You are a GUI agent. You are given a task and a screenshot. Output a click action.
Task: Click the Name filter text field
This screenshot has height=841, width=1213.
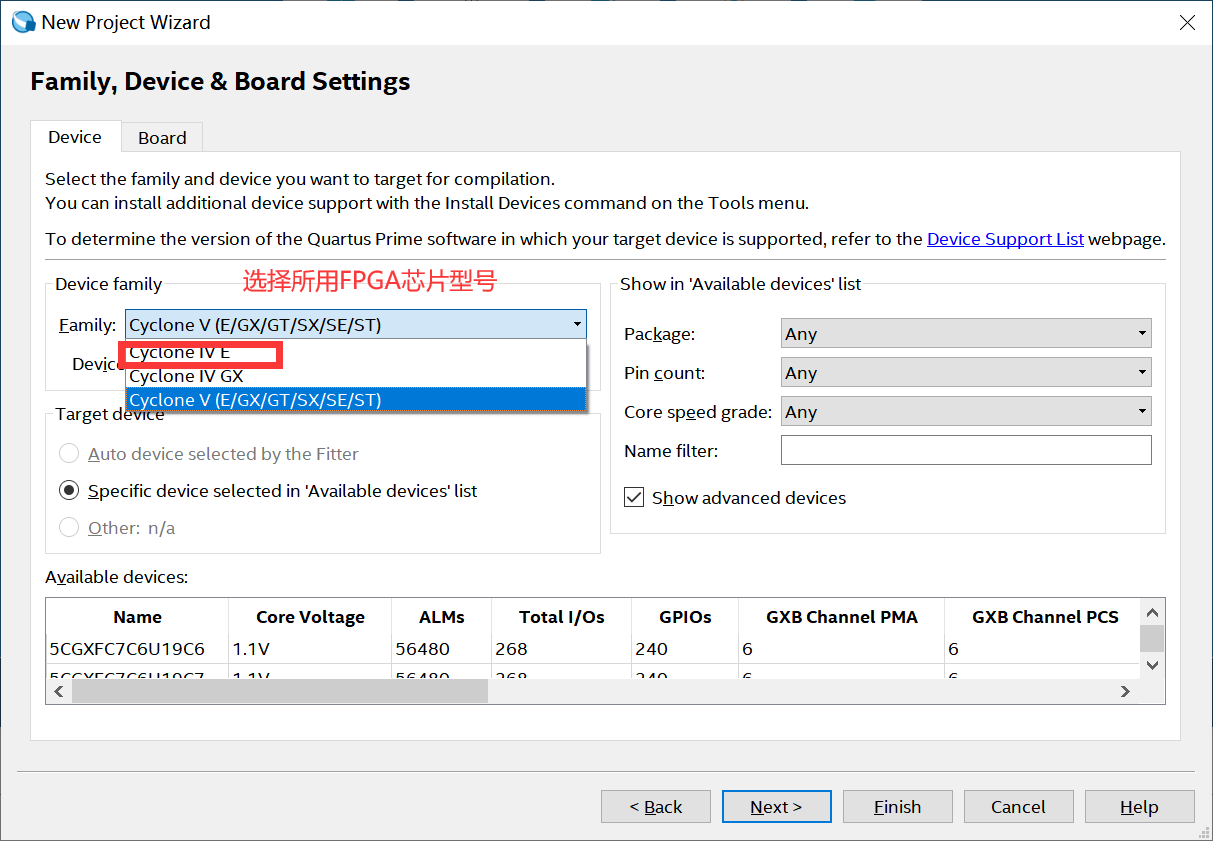click(965, 451)
